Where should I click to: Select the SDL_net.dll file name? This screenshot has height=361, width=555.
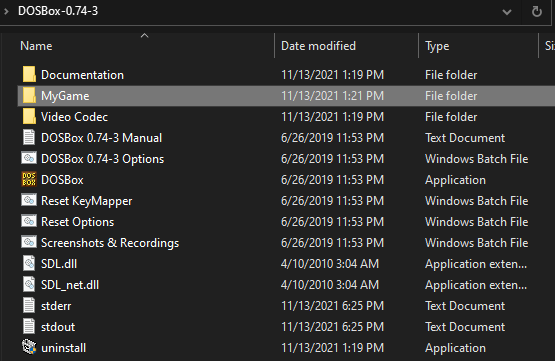point(70,285)
